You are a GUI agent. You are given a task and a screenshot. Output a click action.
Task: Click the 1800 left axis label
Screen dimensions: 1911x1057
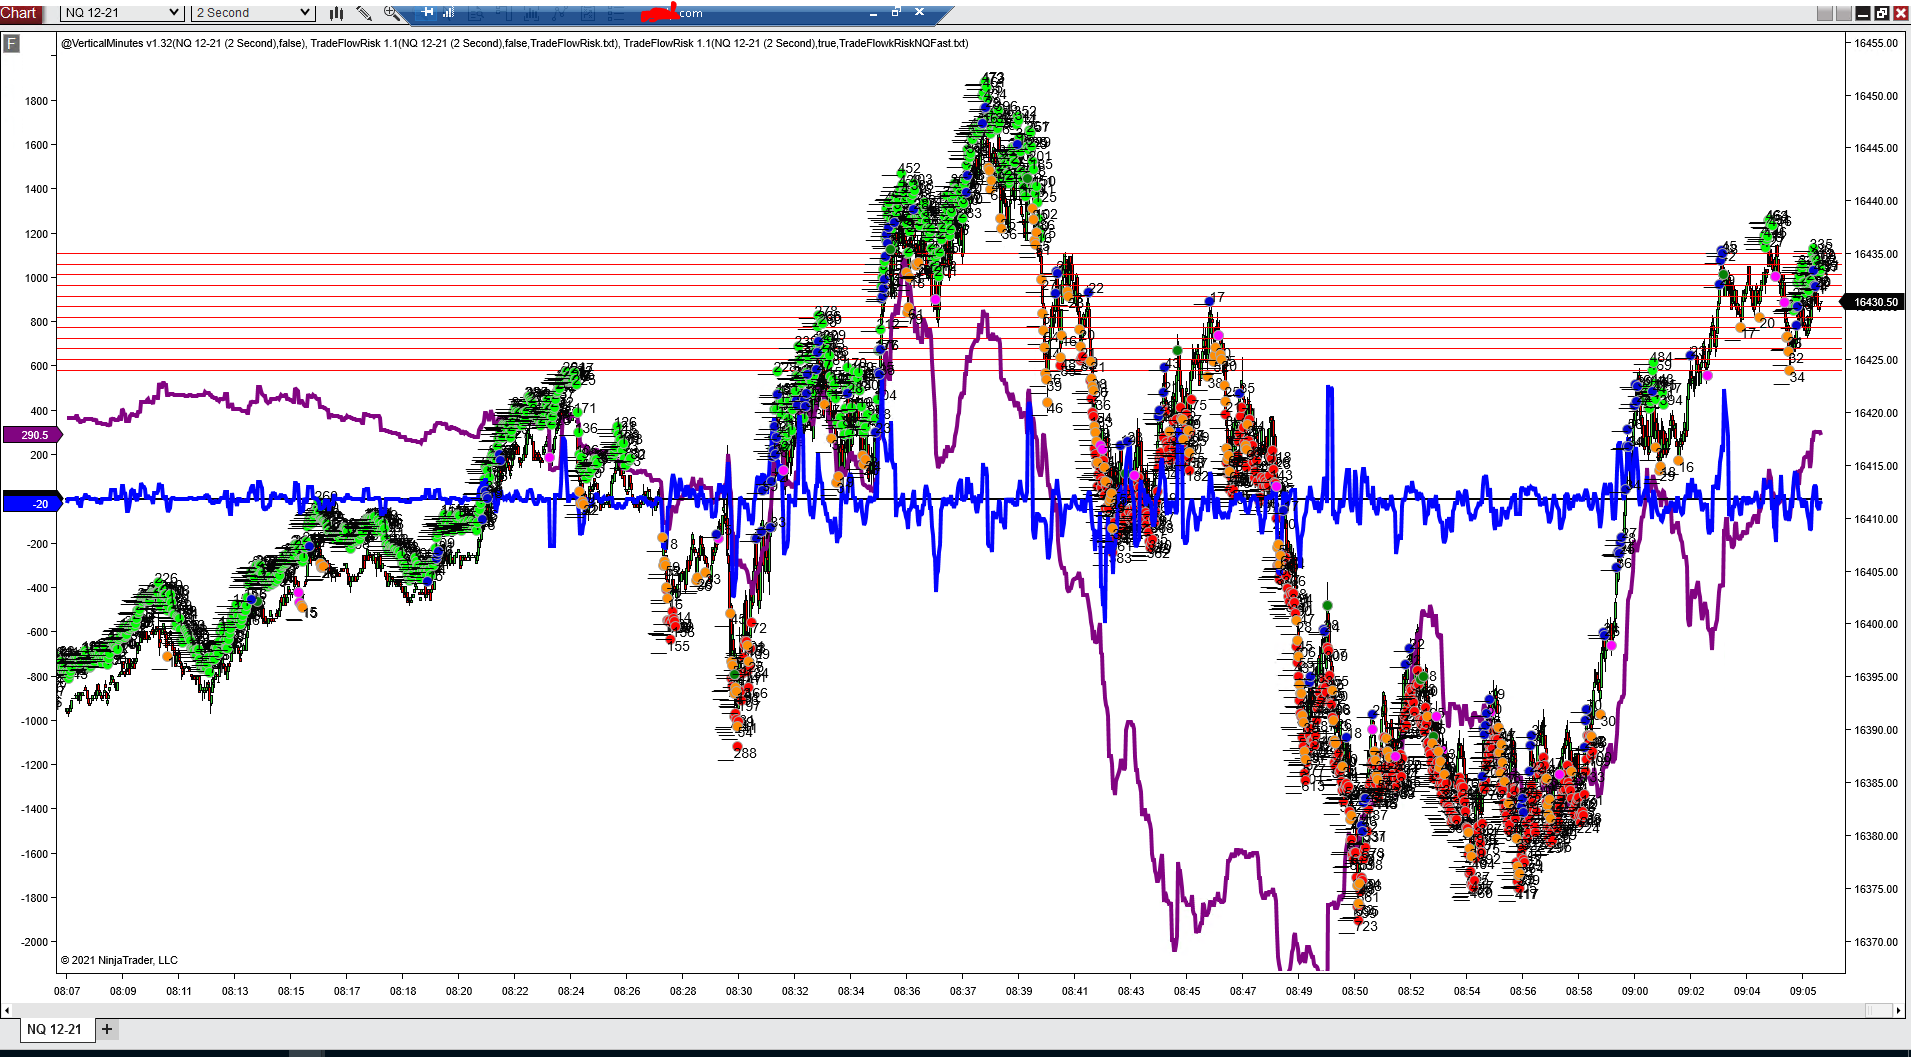click(36, 100)
